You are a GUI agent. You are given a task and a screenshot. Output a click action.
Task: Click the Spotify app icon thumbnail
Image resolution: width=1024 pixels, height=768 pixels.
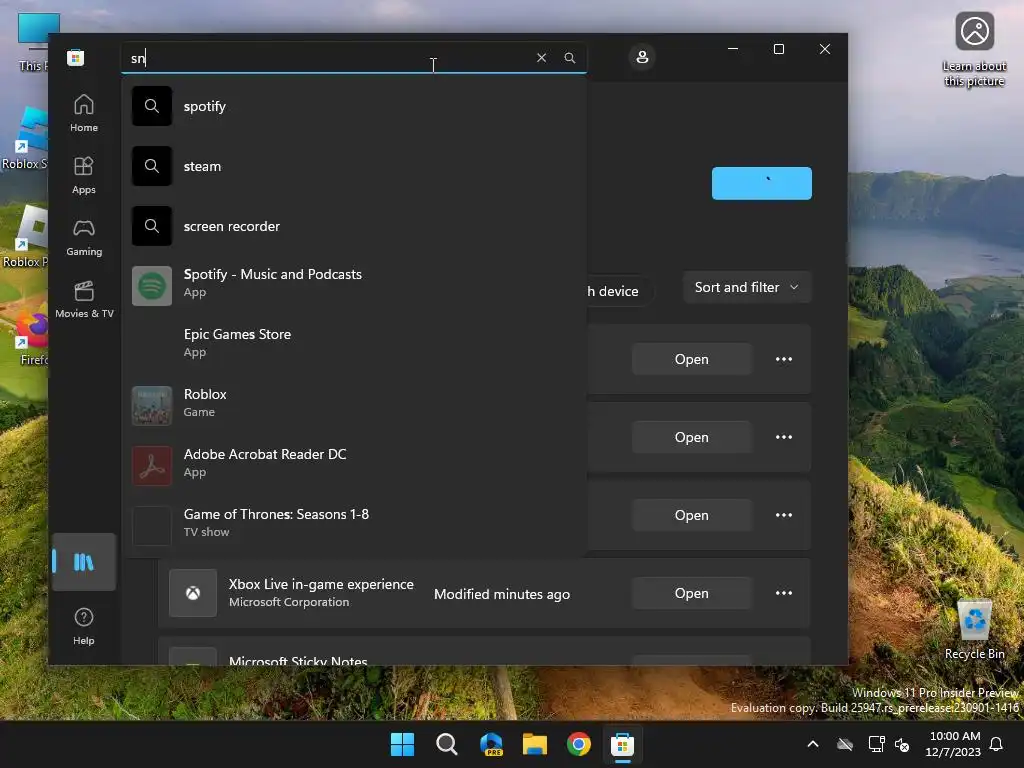(152, 286)
